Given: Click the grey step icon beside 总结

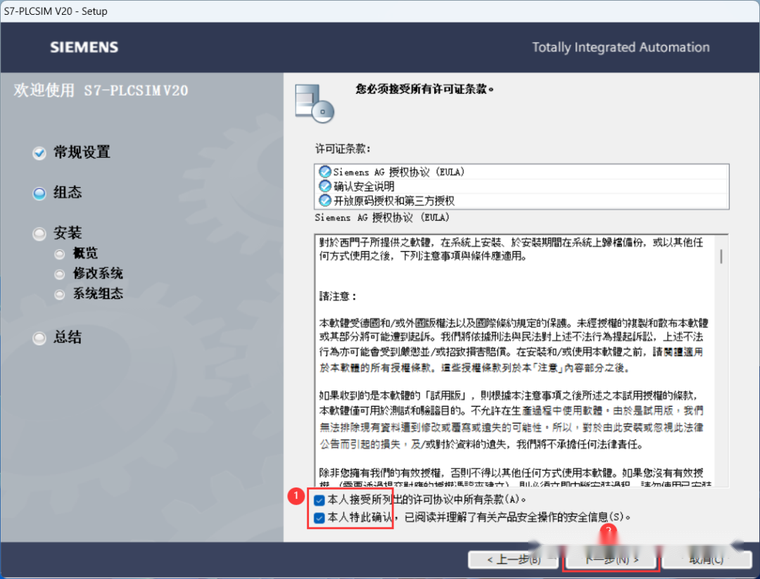Looking at the screenshot, I should (39, 338).
